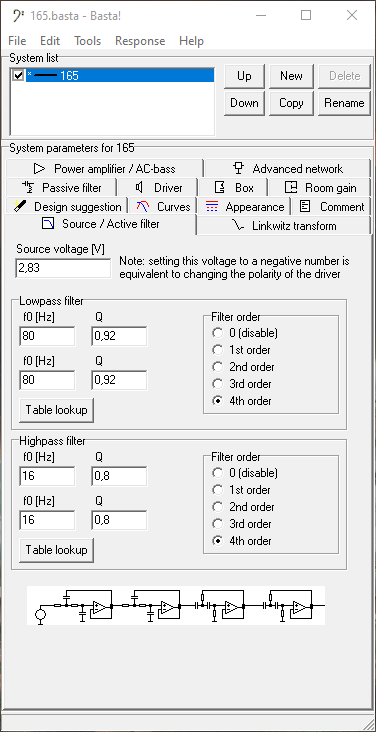Open the Comment tab

pyautogui.click(x=331, y=206)
